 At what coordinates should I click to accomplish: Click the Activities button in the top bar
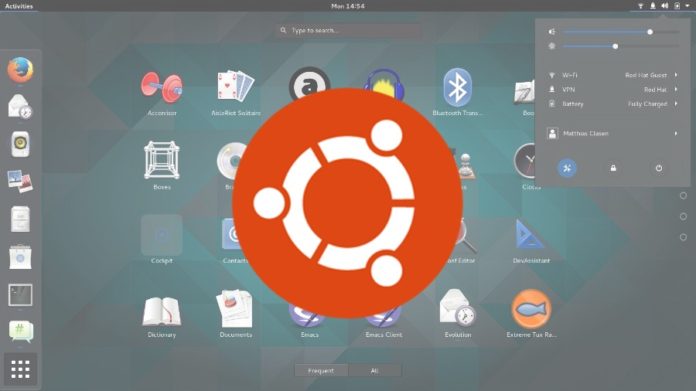pos(19,6)
